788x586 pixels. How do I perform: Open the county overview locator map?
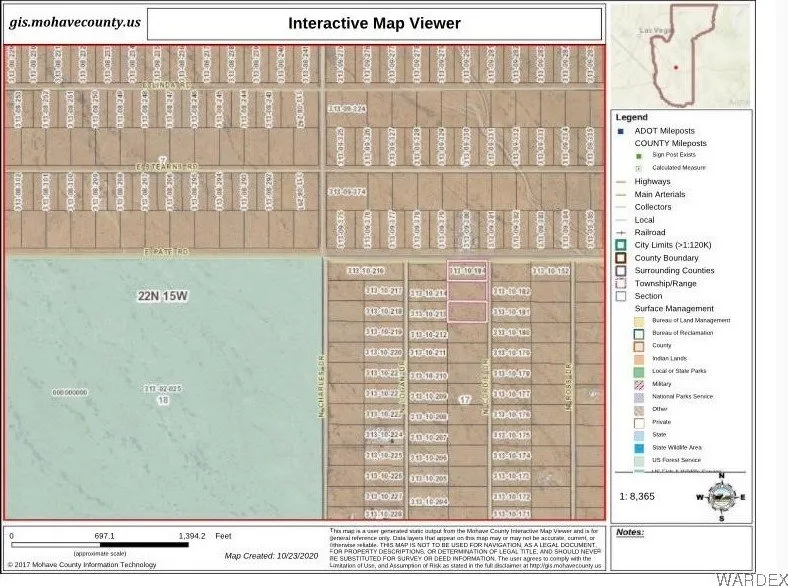coord(680,55)
